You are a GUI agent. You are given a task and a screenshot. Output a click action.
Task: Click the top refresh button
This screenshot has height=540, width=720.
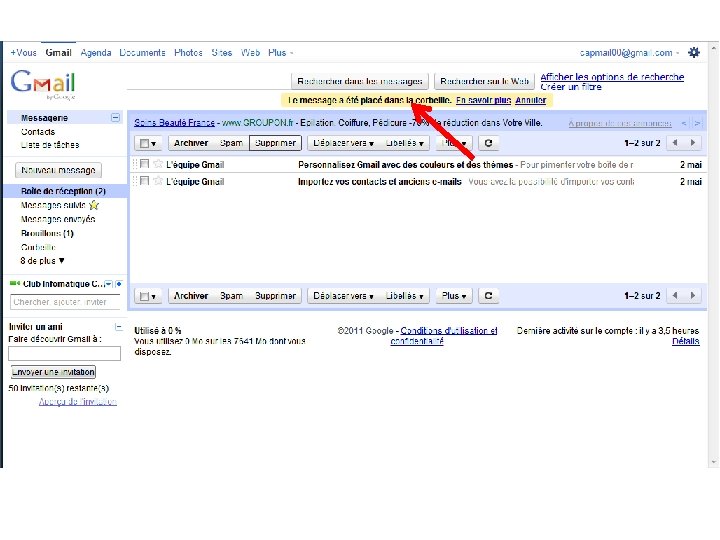488,143
